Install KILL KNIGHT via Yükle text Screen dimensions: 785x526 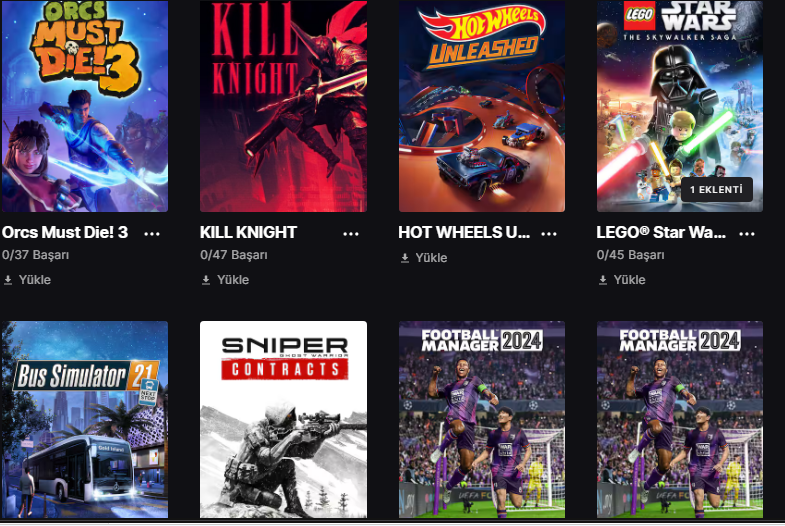(x=233, y=280)
